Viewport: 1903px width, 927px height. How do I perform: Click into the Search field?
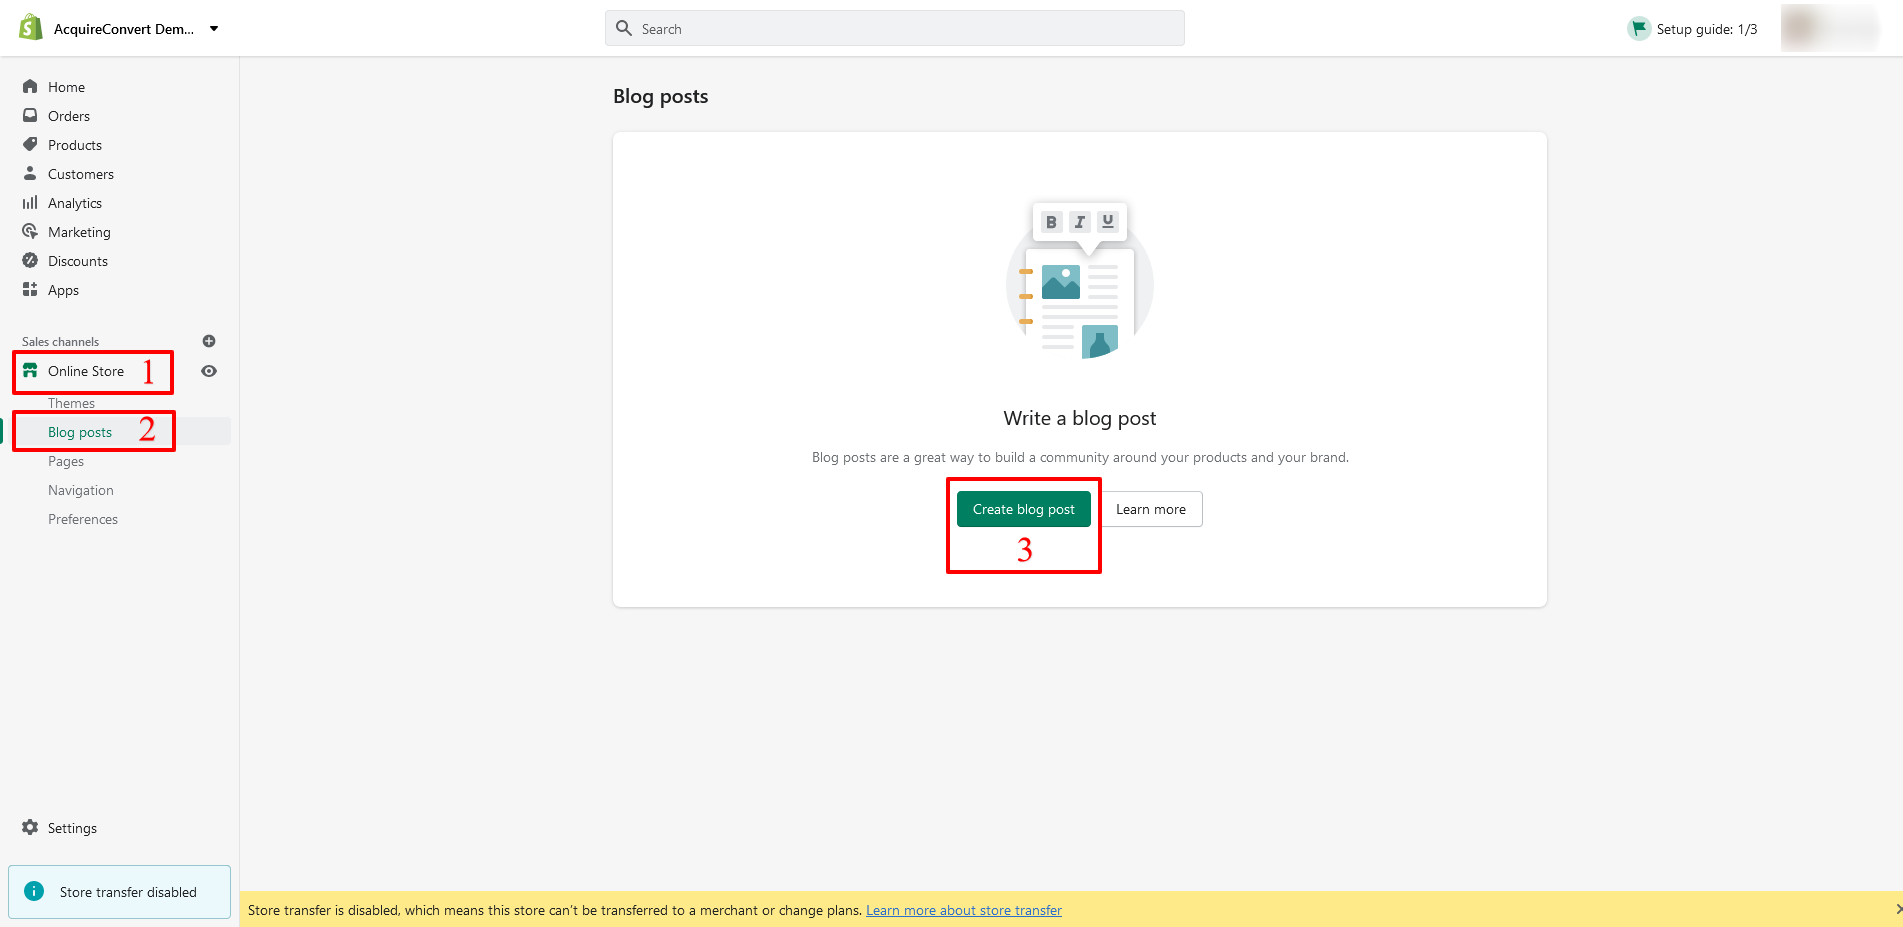(x=894, y=29)
